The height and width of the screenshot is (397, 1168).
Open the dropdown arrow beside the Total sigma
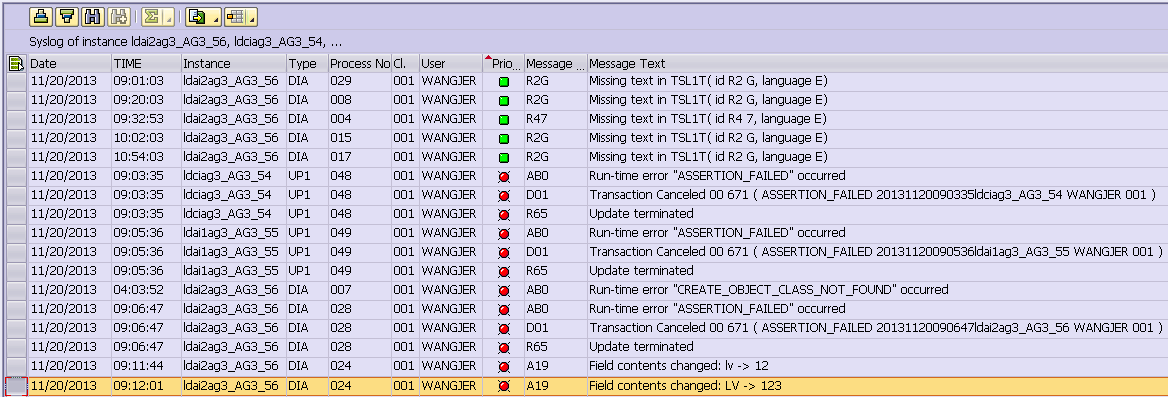click(168, 16)
